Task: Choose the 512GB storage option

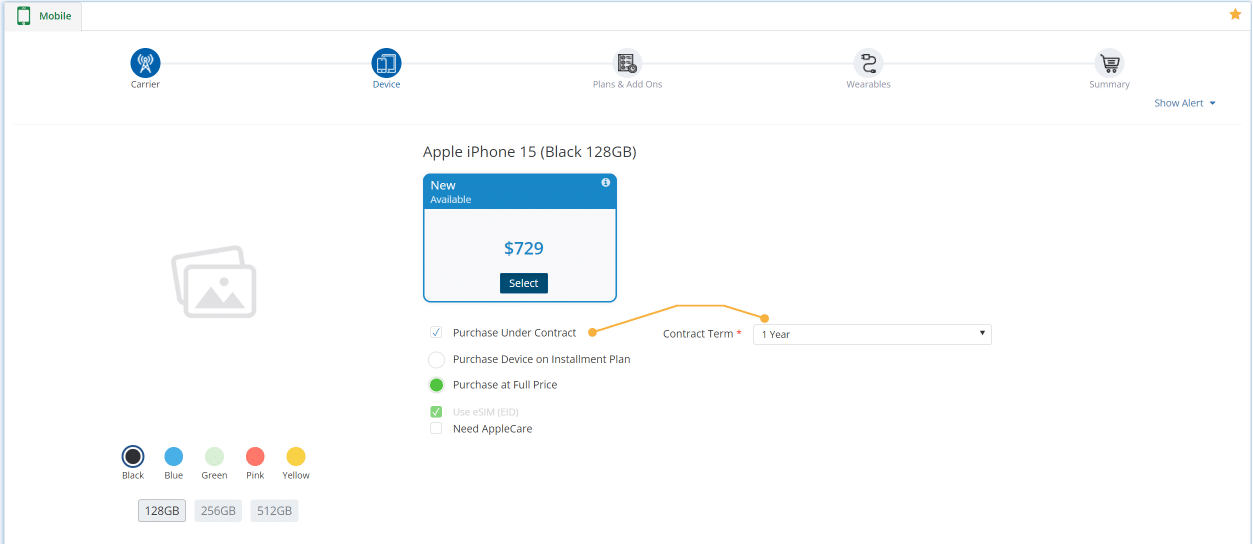Action: pyautogui.click(x=274, y=511)
